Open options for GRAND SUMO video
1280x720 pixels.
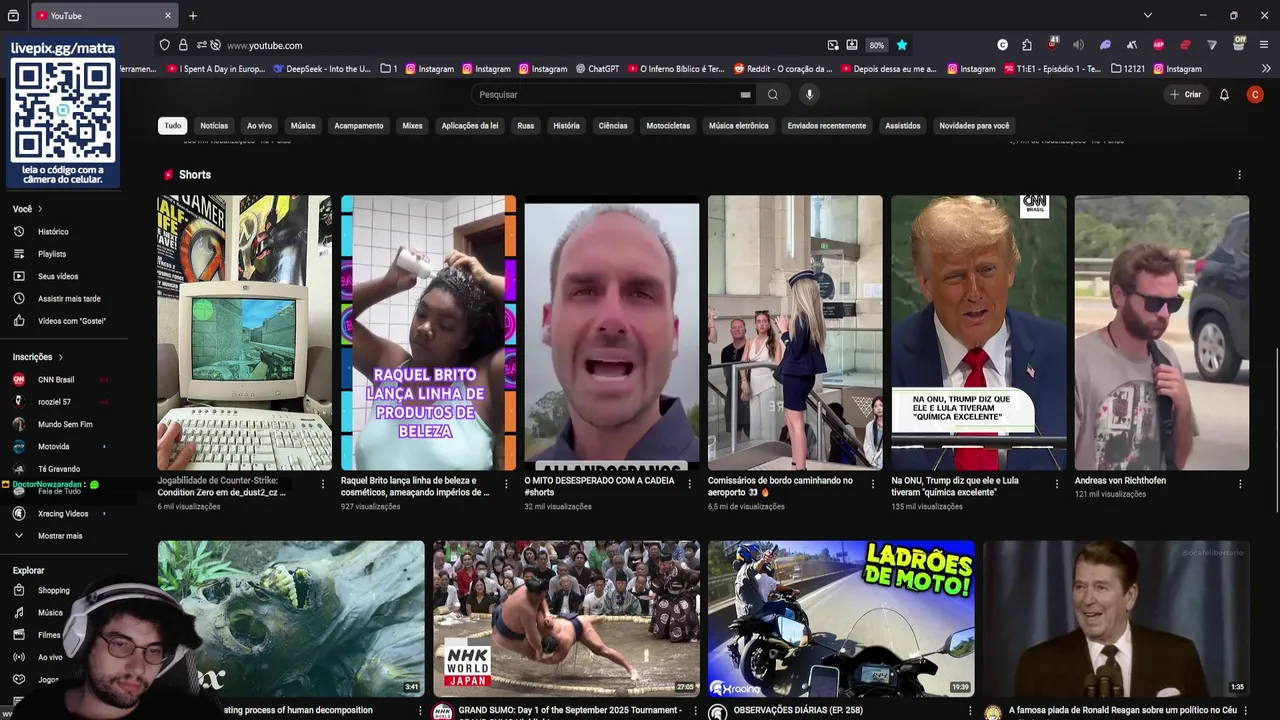pos(695,711)
